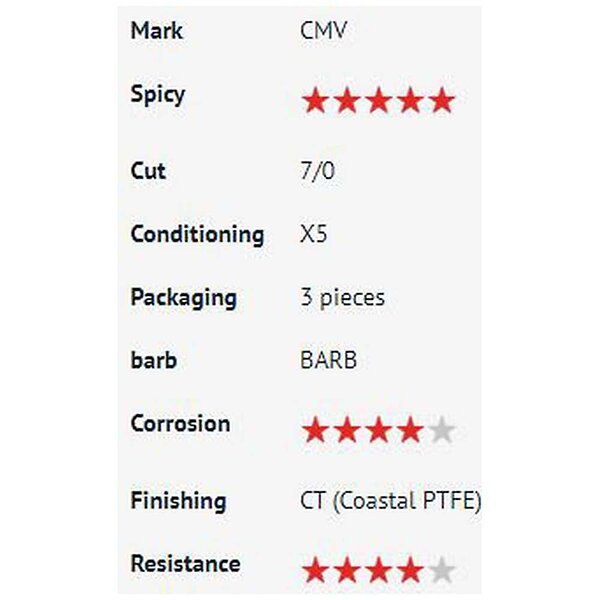Select the X5 conditioning value
Image resolution: width=600 pixels, height=600 pixels.
click(313, 235)
